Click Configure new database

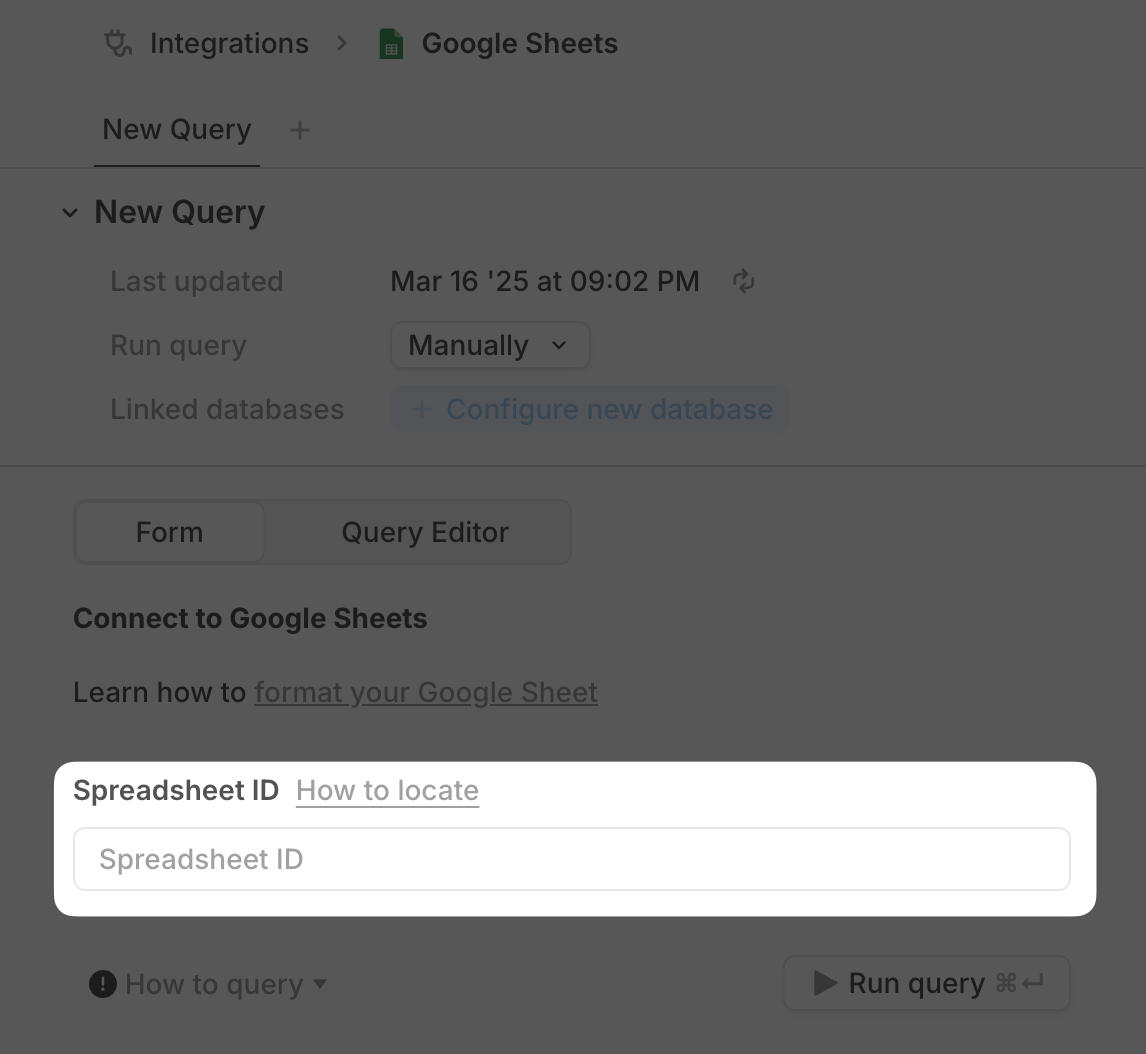coord(590,409)
